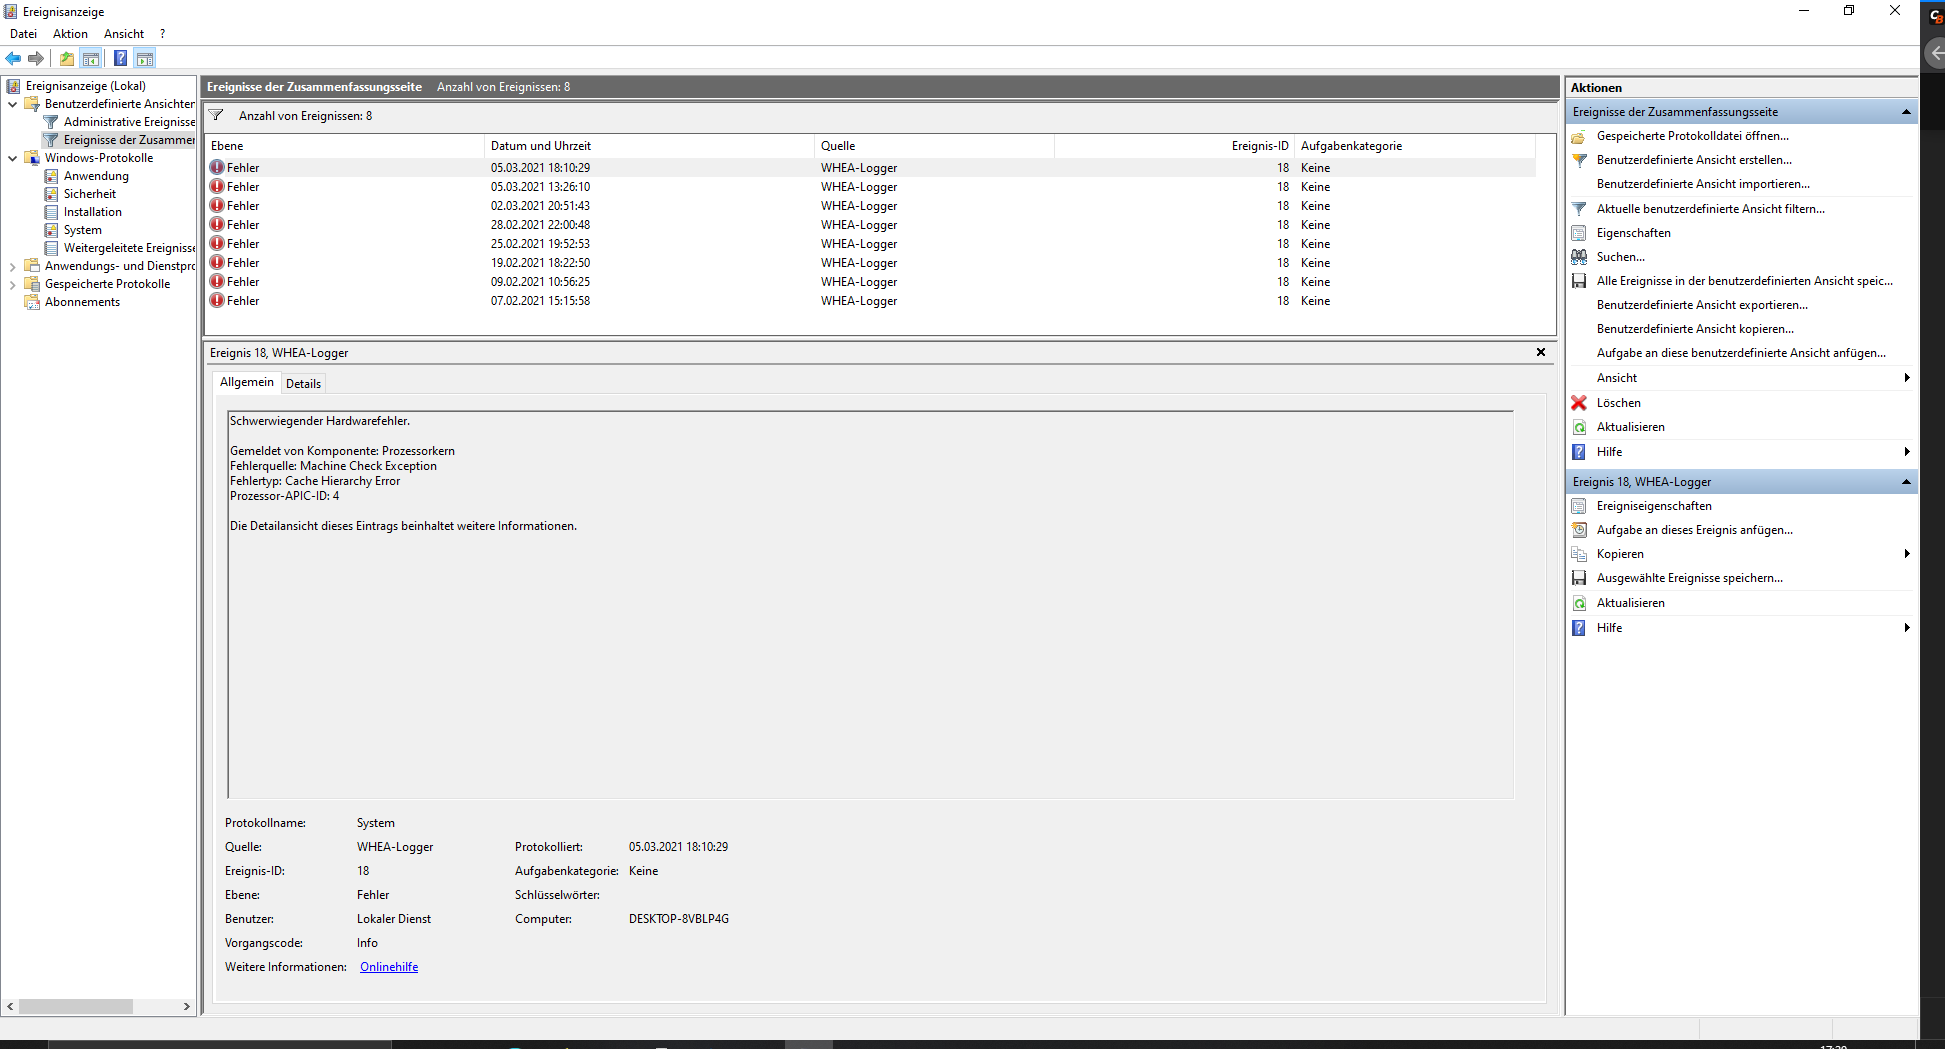Select the event dated 28.02.2021 22:00:48
Viewport: 1945px width, 1049px height.
click(x=870, y=225)
